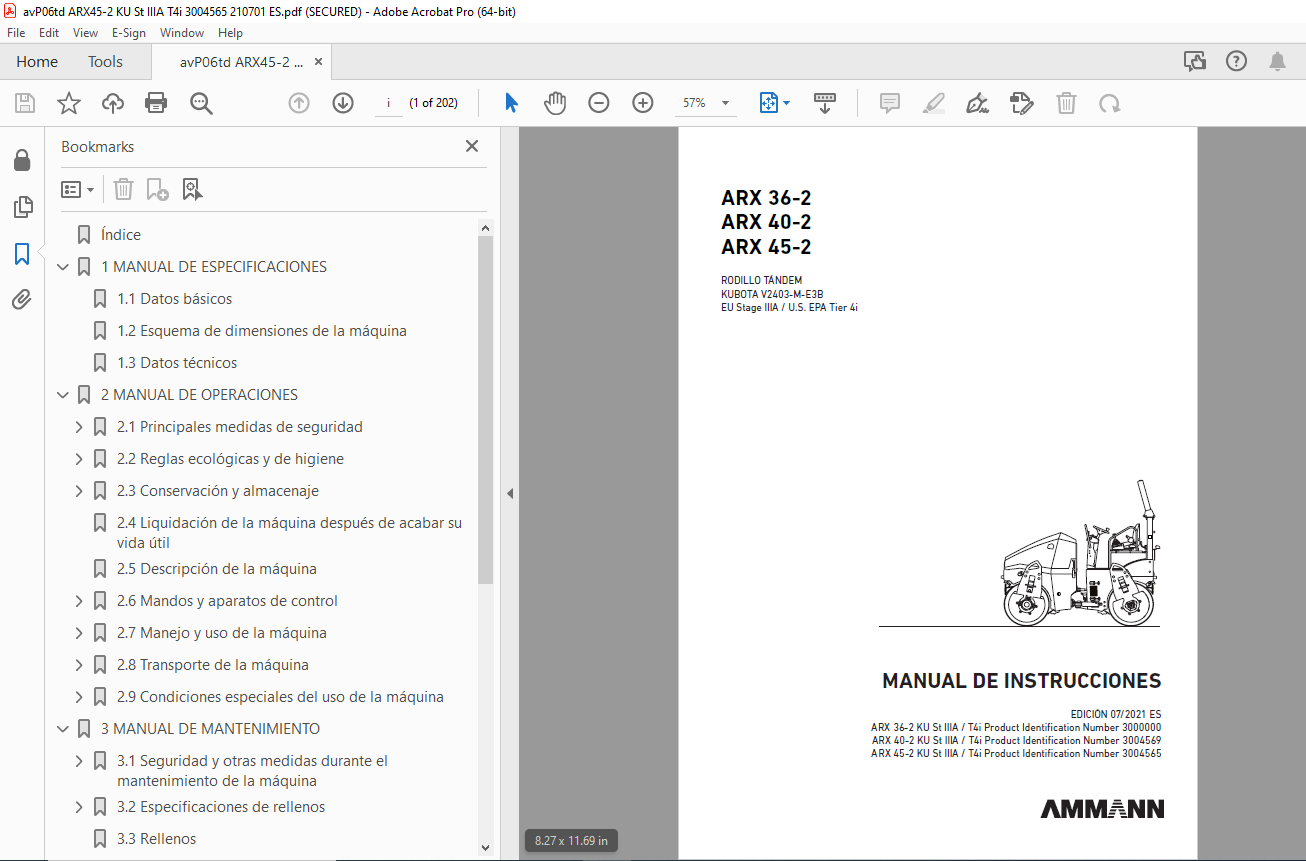This screenshot has width=1306, height=861.
Task: Open the sign document pen tool
Action: tap(978, 103)
